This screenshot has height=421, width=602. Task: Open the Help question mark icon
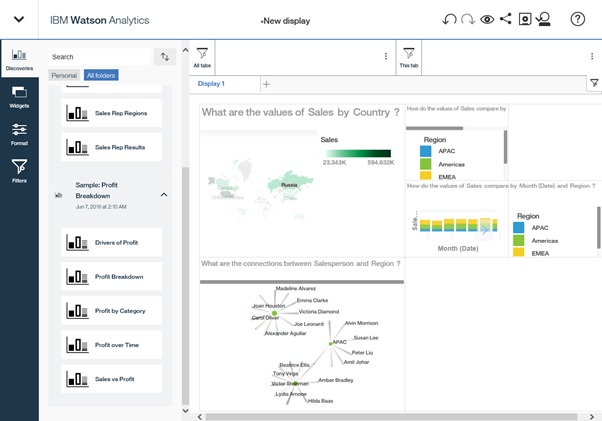[x=577, y=20]
